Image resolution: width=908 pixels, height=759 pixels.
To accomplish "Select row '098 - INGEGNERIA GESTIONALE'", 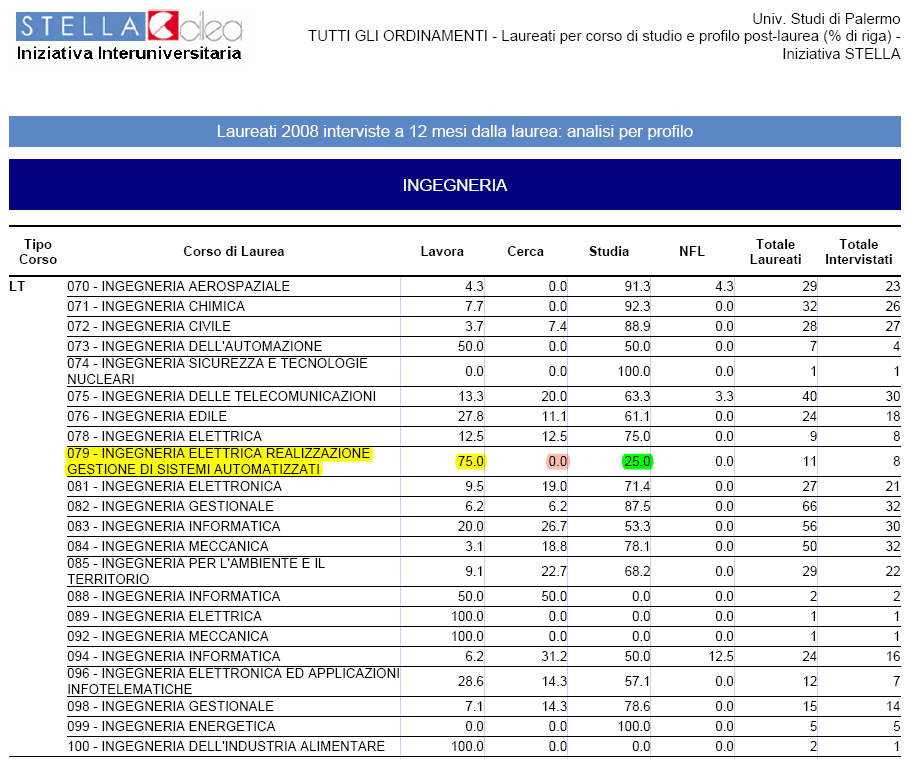I will 484,706.
